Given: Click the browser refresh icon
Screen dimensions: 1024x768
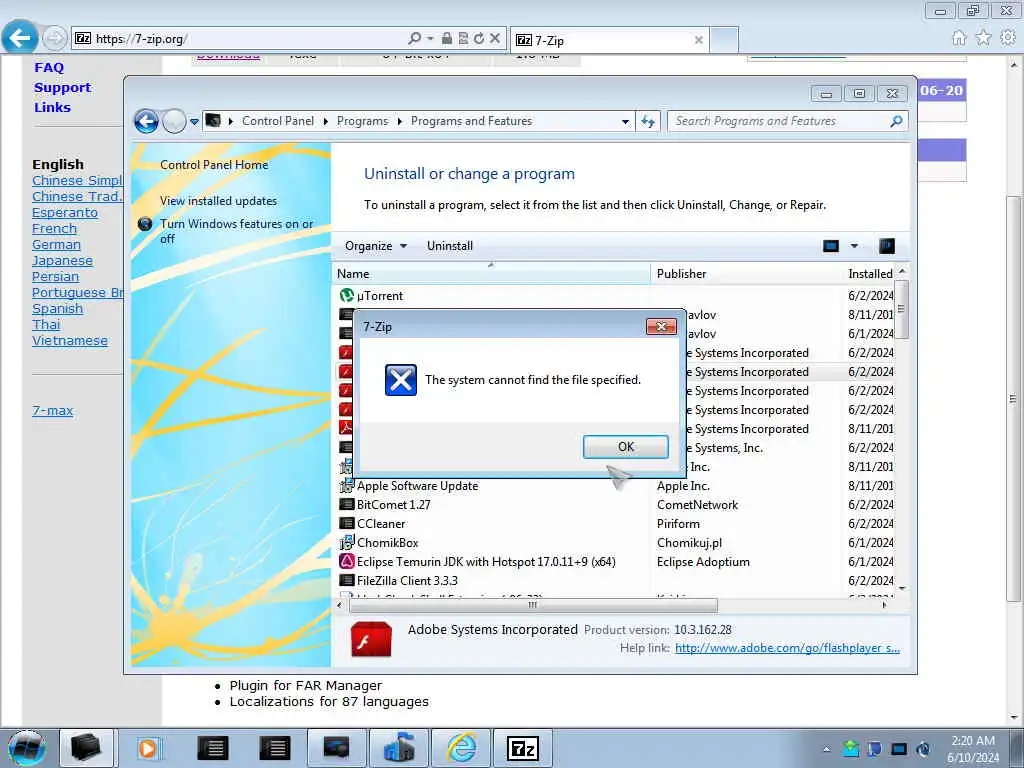Looking at the screenshot, I should tap(479, 39).
